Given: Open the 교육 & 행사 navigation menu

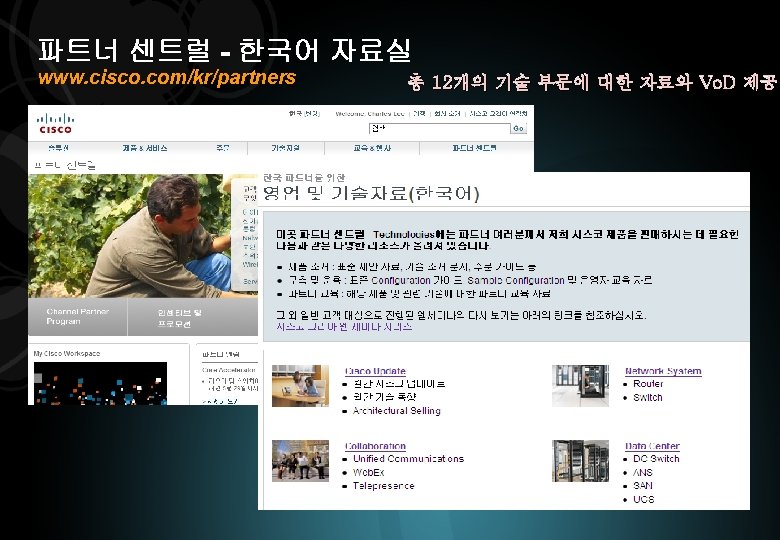Looking at the screenshot, I should click(372, 148).
